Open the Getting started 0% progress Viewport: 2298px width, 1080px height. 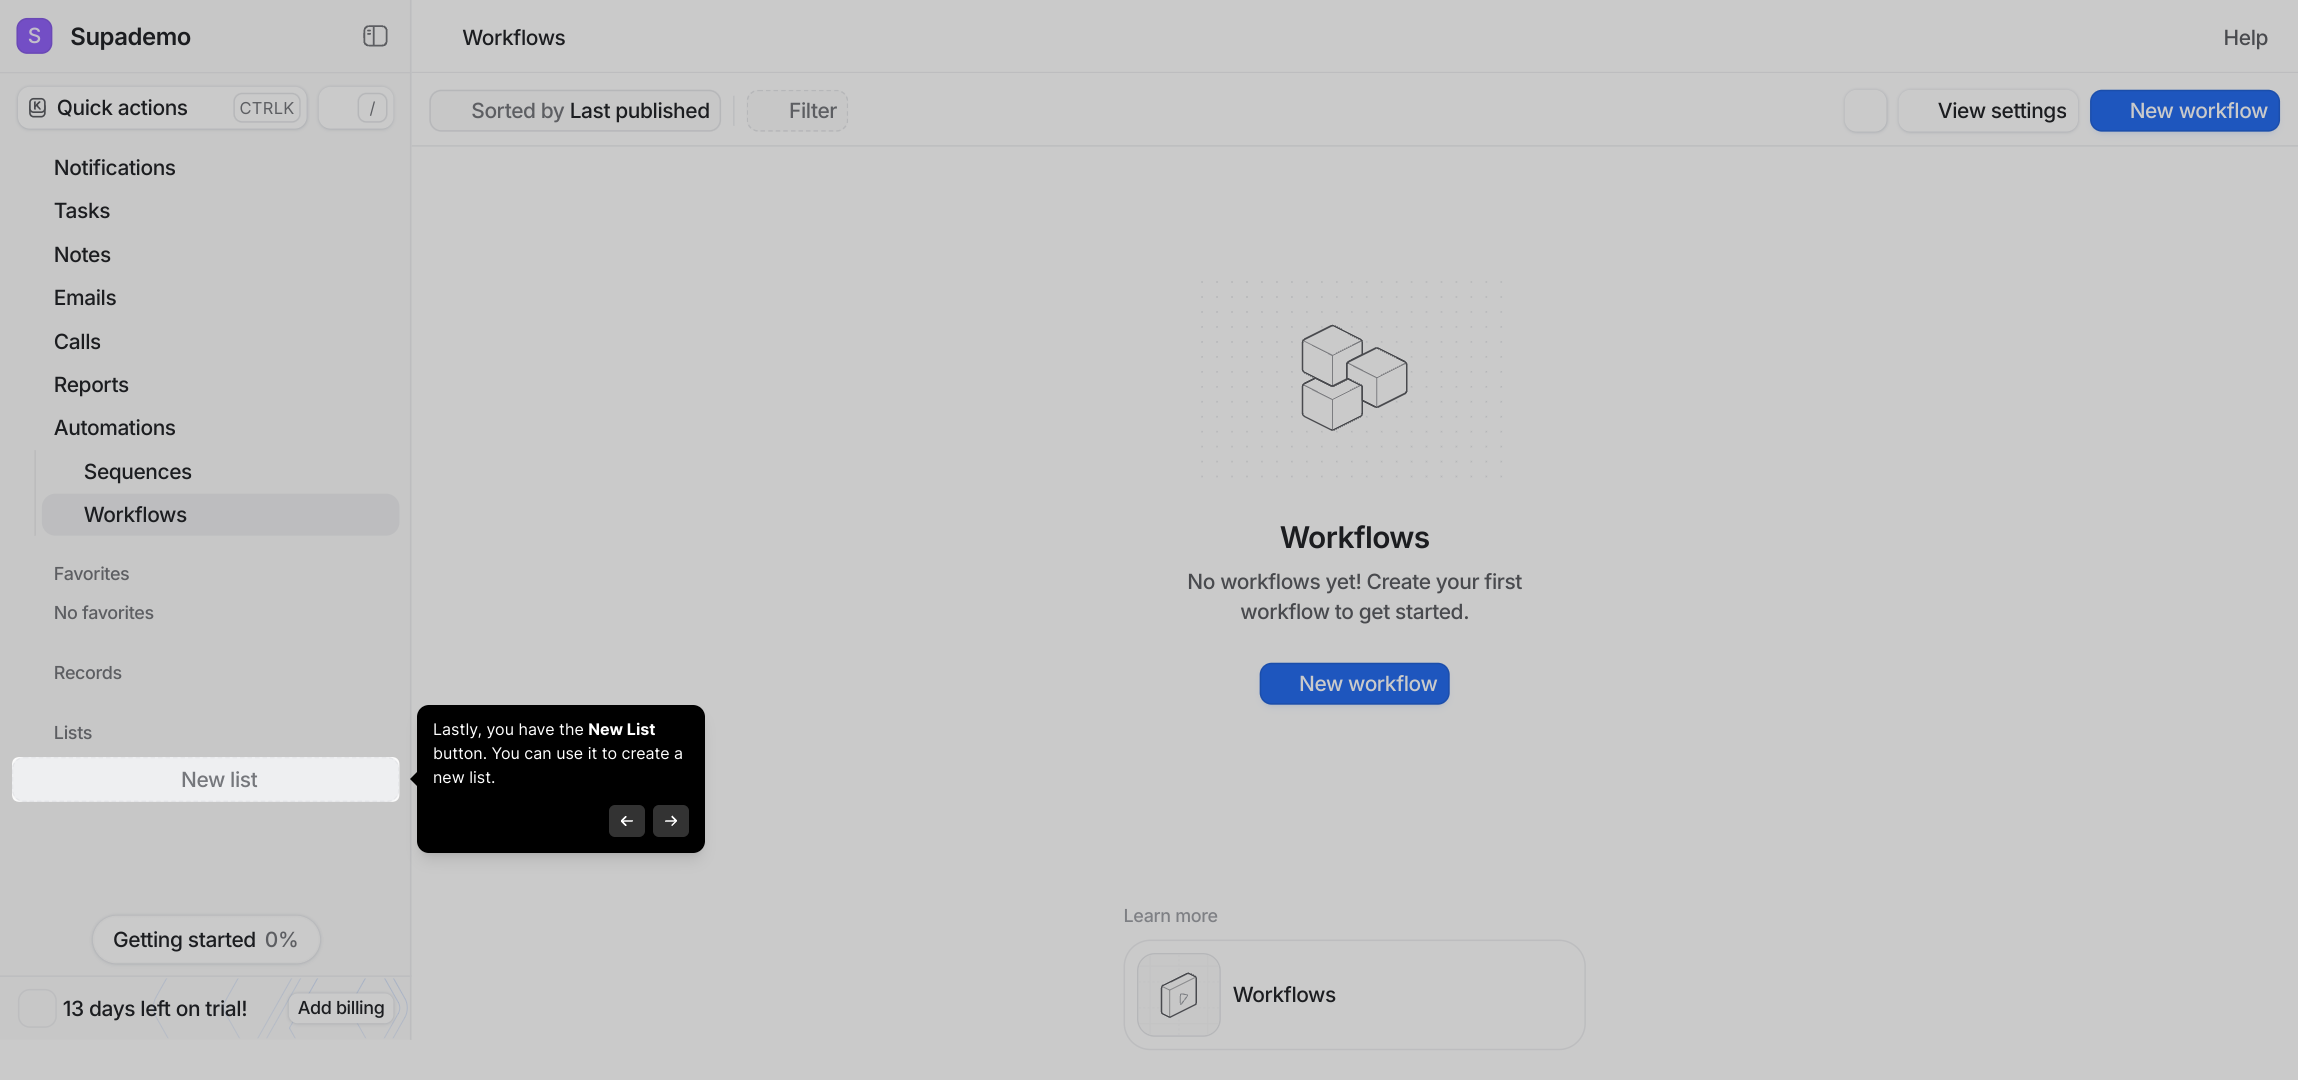click(x=206, y=940)
